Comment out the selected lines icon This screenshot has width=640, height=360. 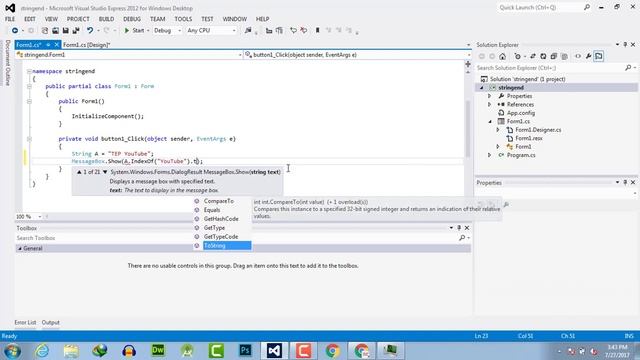293,31
